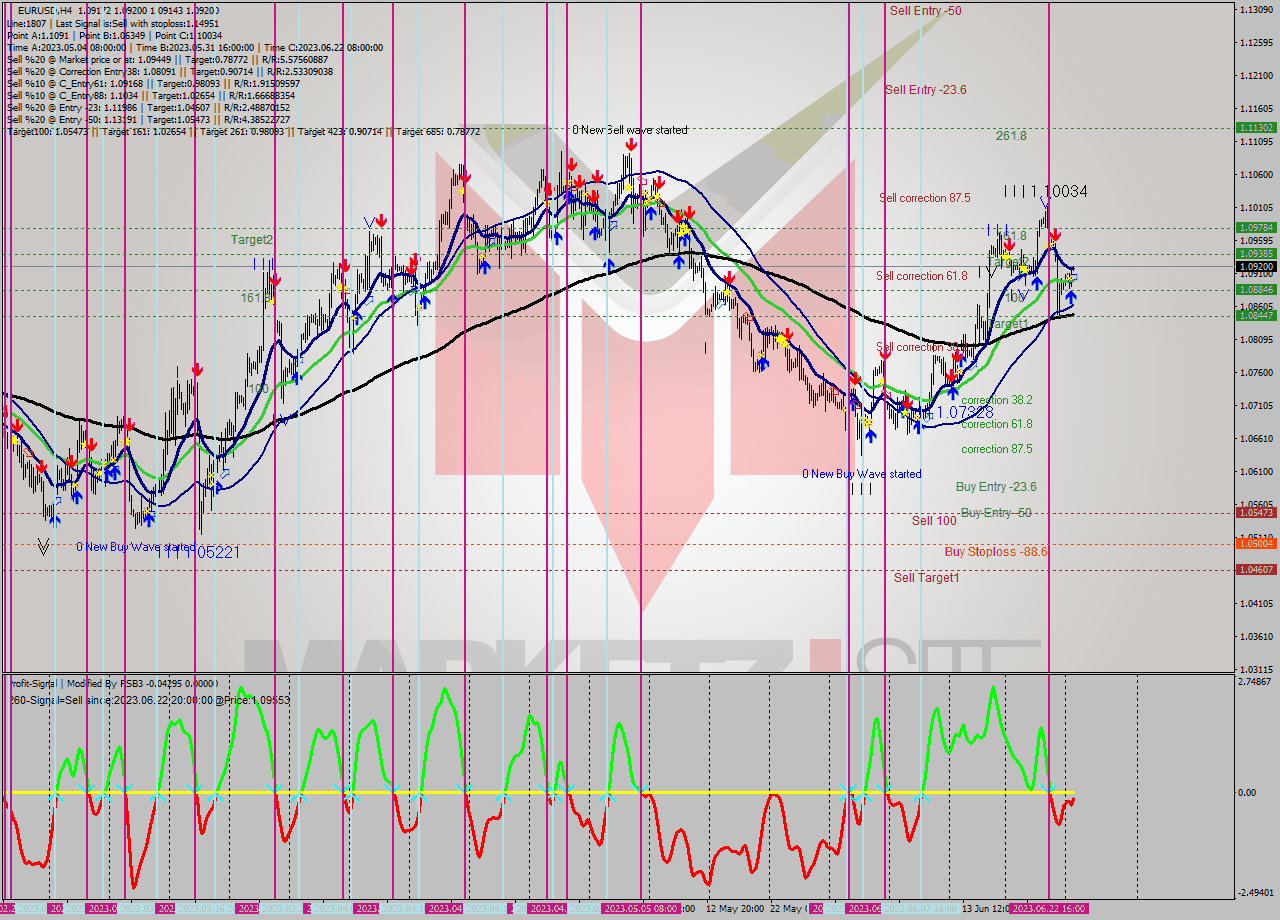The image size is (1280, 920).
Task: Select 'Sell correction 61.8' label
Action: point(922,276)
